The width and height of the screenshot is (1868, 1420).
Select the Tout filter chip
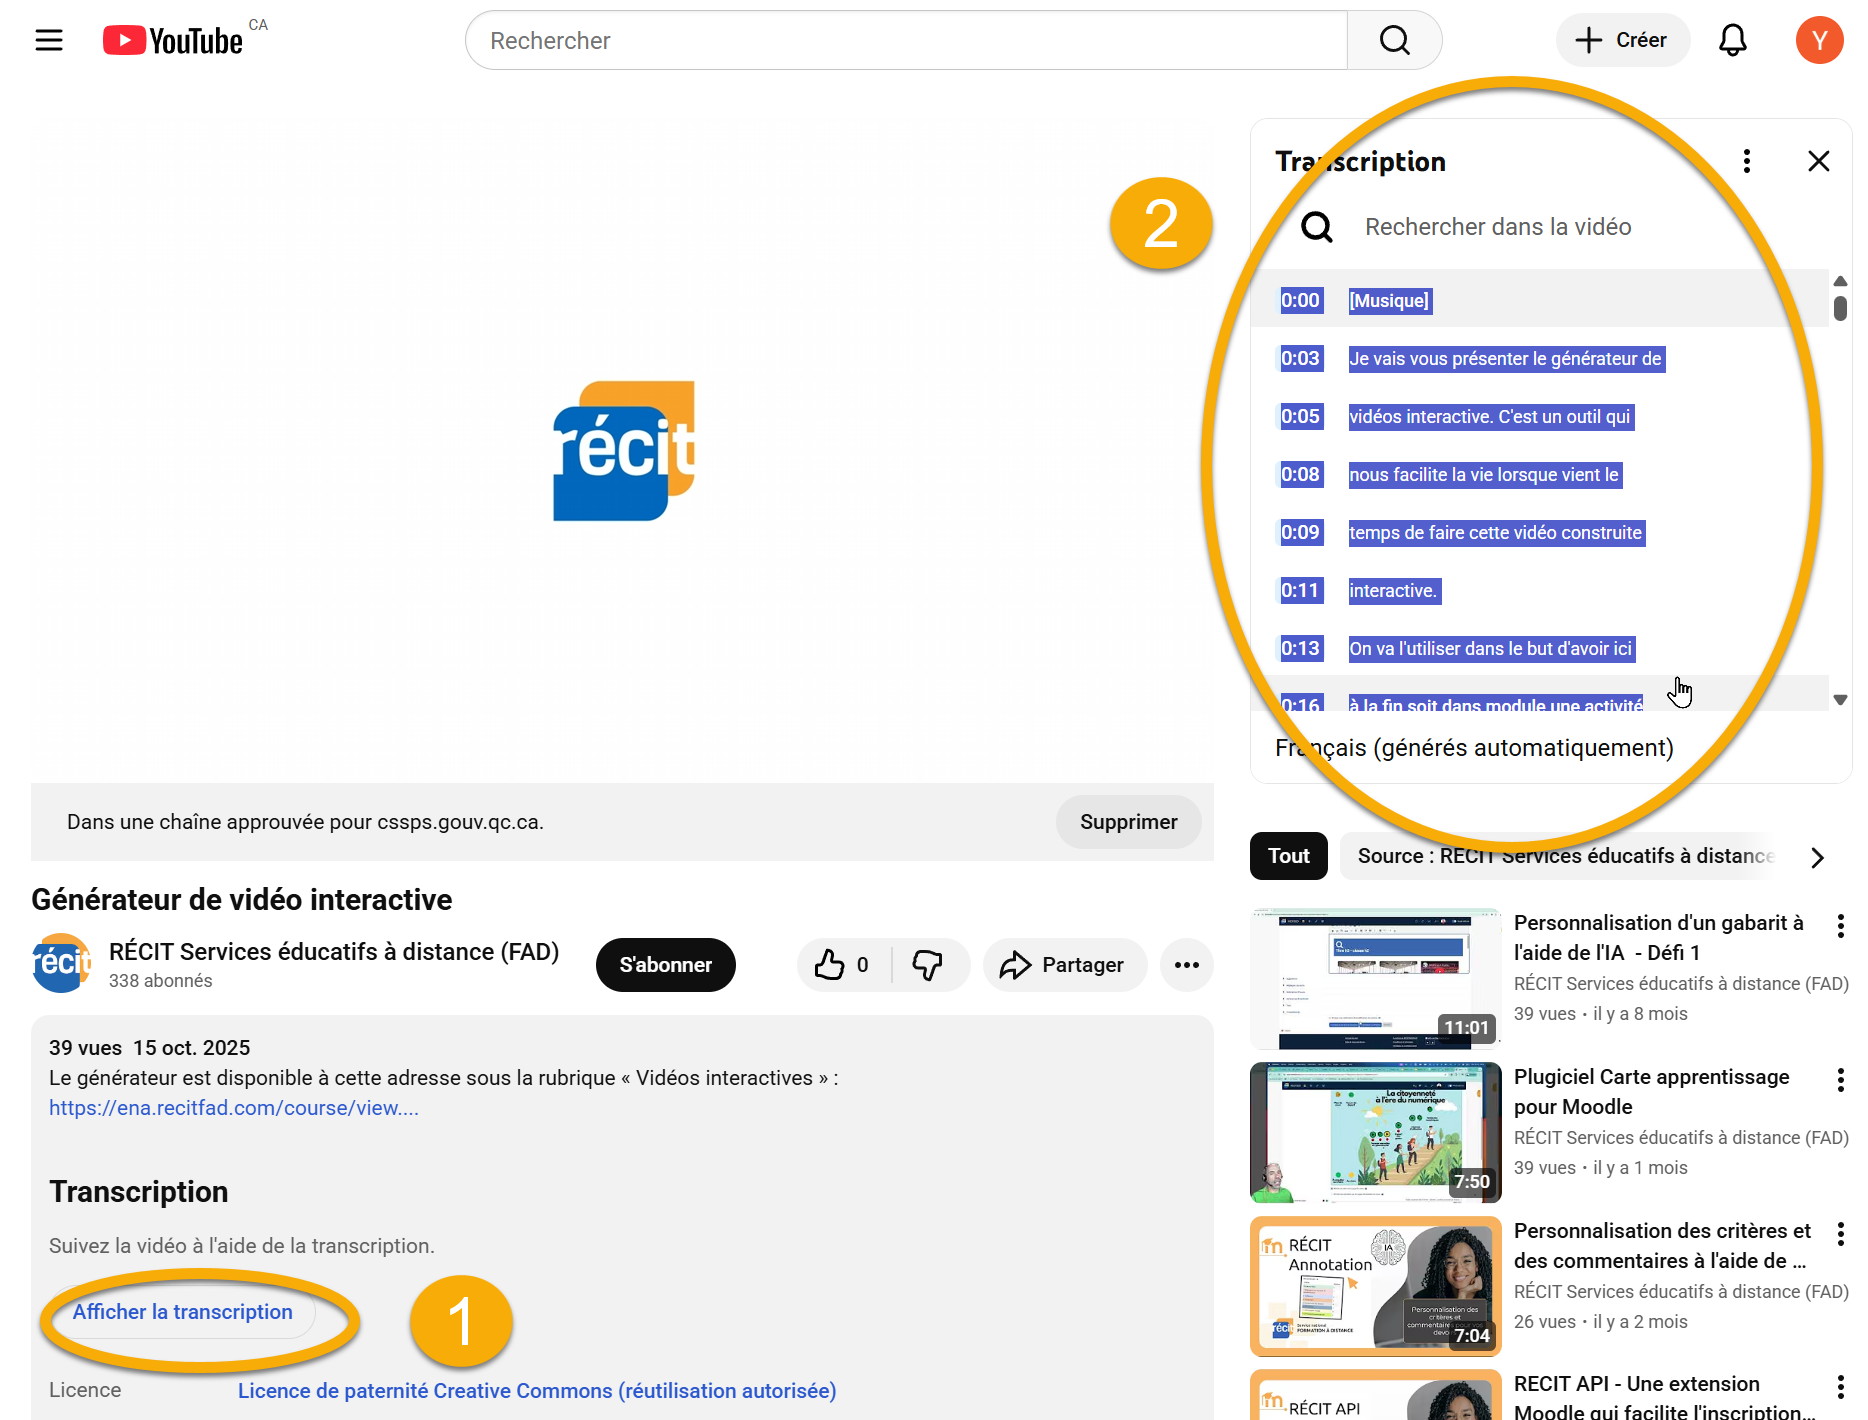(x=1288, y=856)
